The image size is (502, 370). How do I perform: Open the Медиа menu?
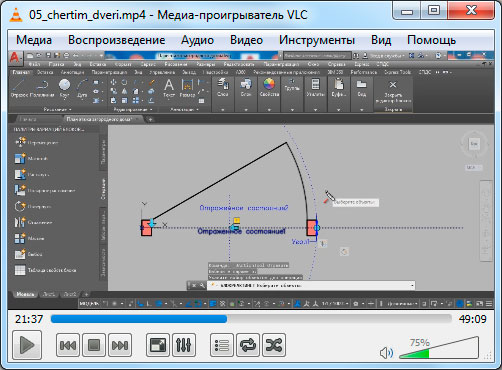point(34,40)
